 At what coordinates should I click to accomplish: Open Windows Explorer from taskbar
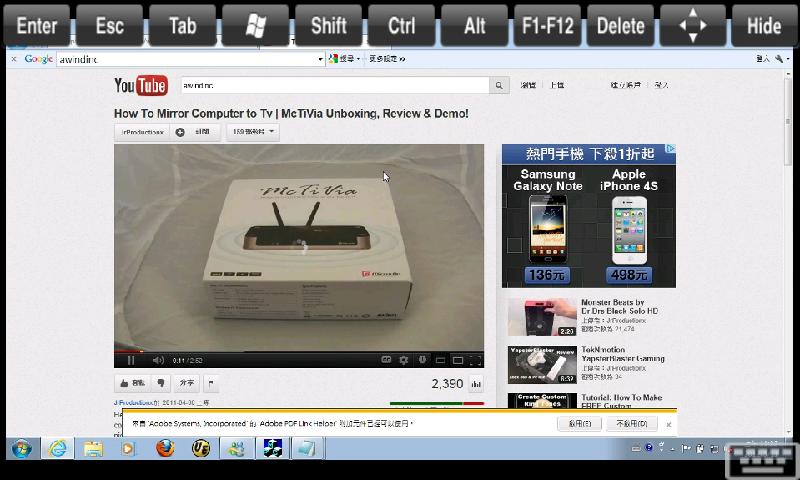click(93, 449)
